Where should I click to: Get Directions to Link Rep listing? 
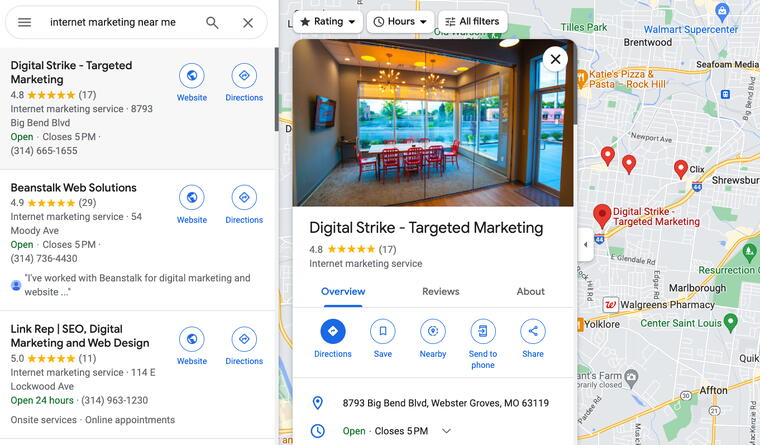point(244,340)
